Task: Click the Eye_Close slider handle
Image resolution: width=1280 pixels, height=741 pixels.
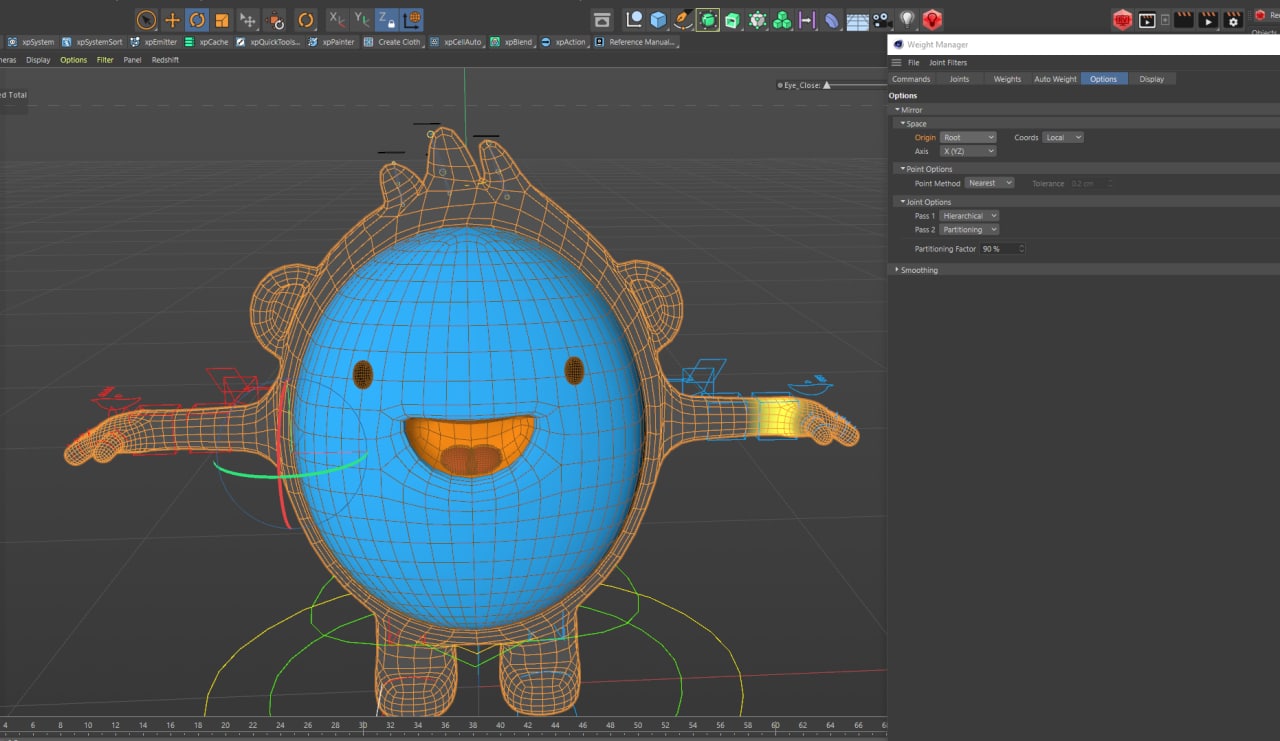Action: pos(826,86)
